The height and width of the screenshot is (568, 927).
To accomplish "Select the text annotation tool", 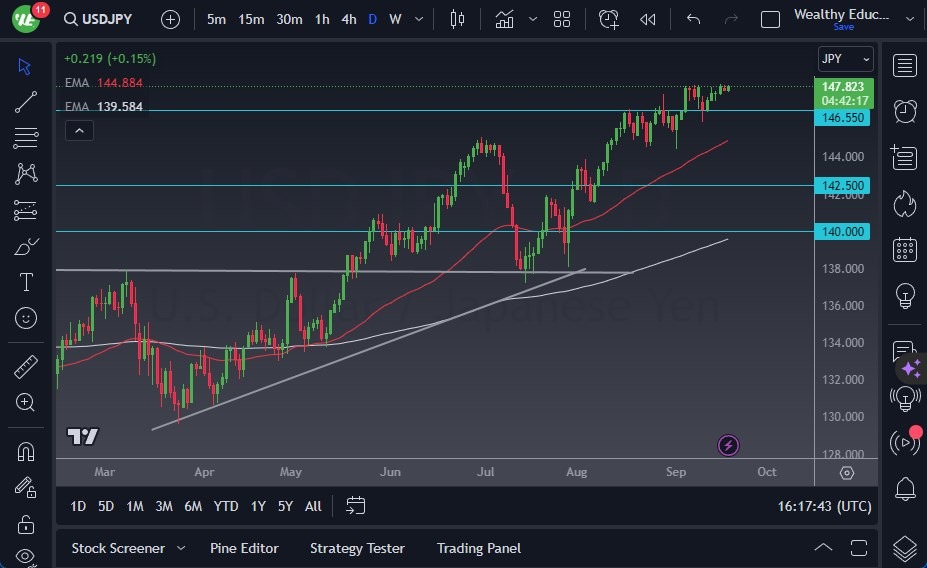I will pos(26,282).
